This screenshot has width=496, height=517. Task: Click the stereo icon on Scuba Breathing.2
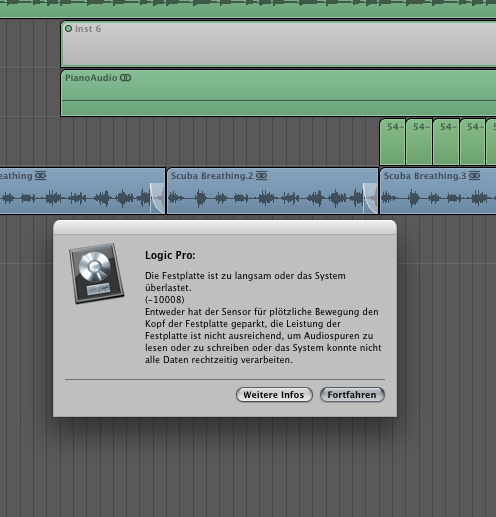coord(261,176)
